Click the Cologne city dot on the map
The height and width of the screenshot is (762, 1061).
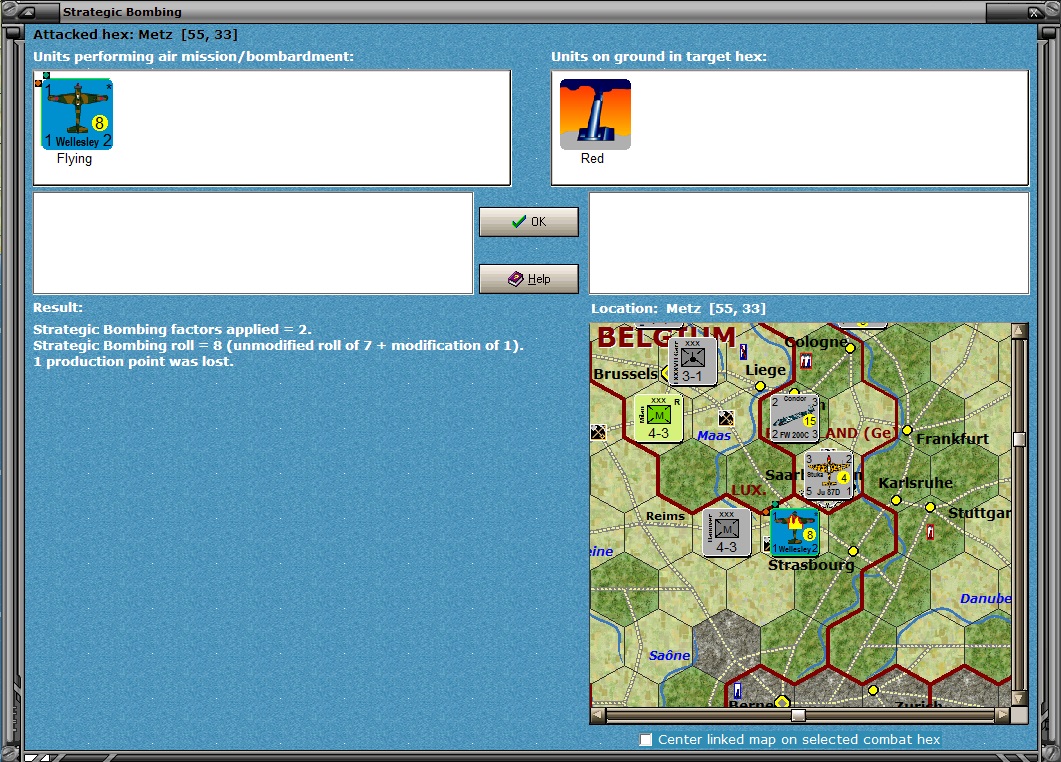tap(851, 348)
